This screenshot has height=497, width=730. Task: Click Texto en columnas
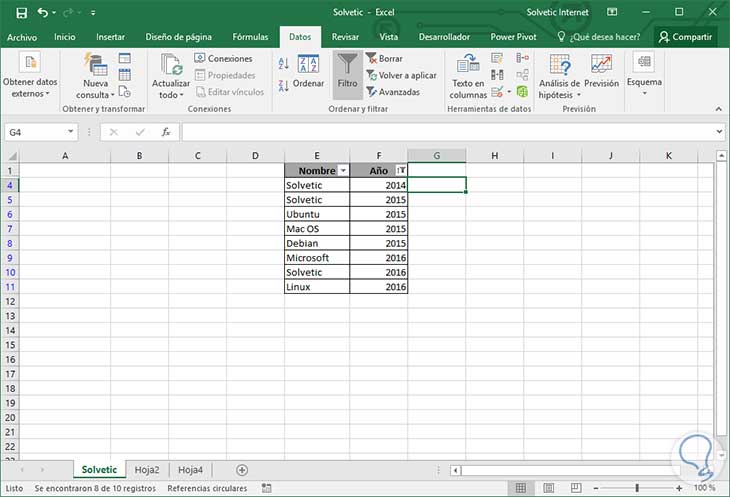point(468,76)
